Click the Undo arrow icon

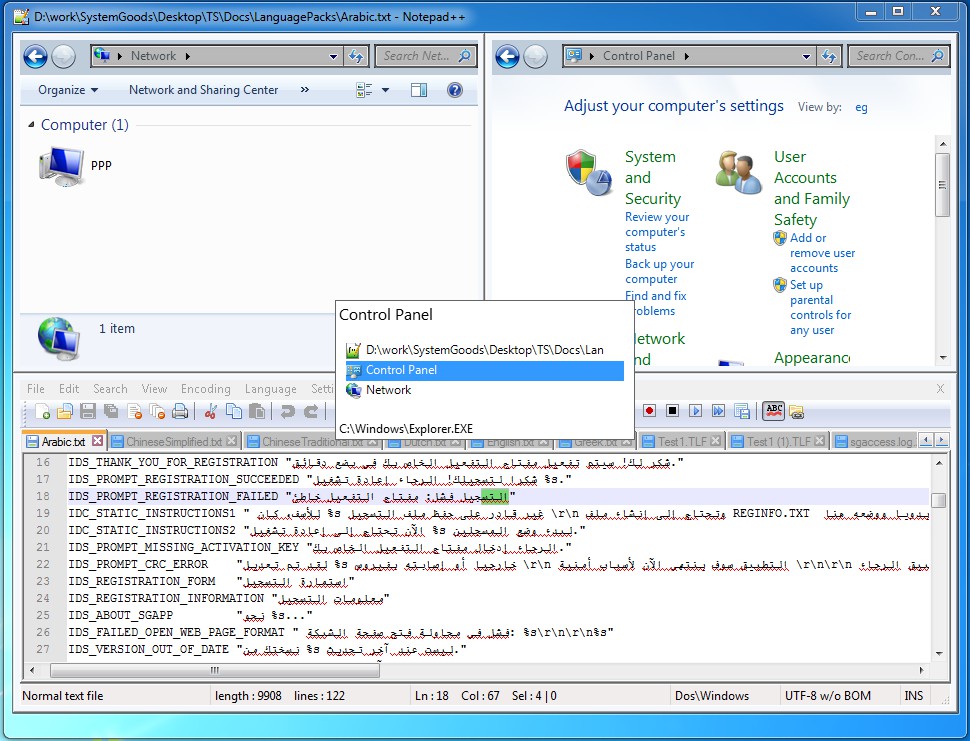point(287,411)
